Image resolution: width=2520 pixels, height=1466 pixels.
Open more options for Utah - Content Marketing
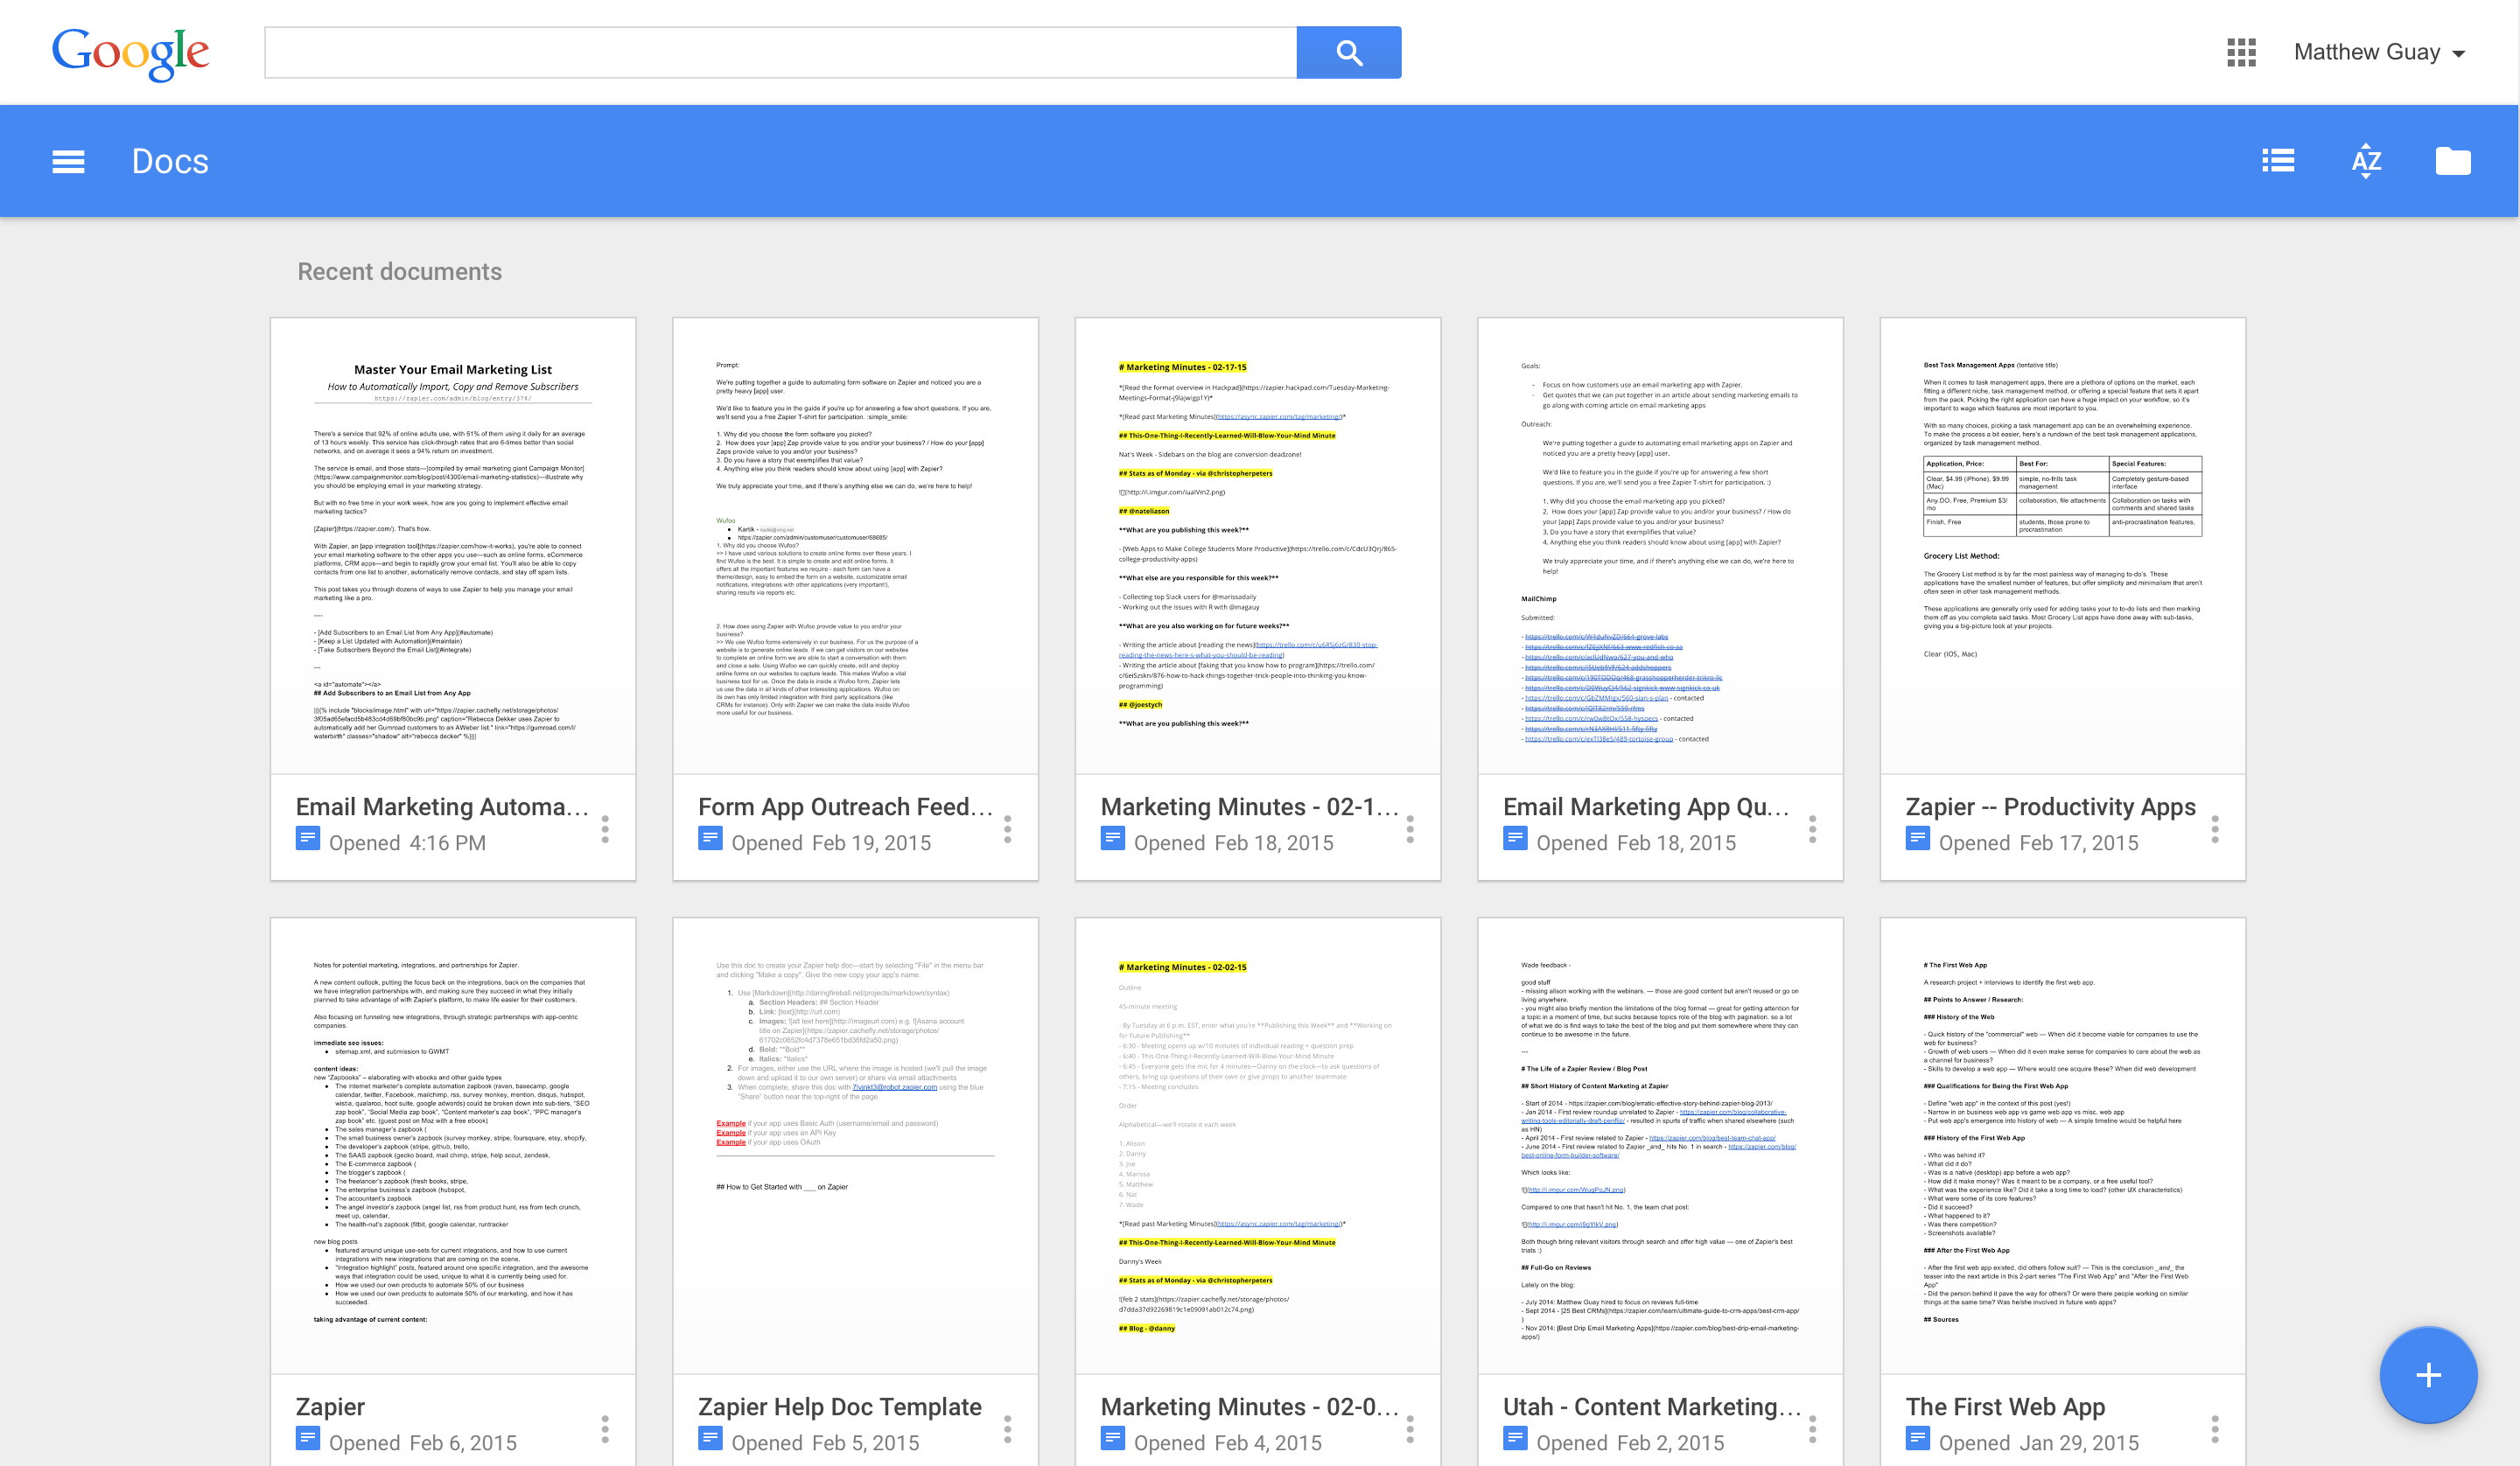coord(1812,1429)
